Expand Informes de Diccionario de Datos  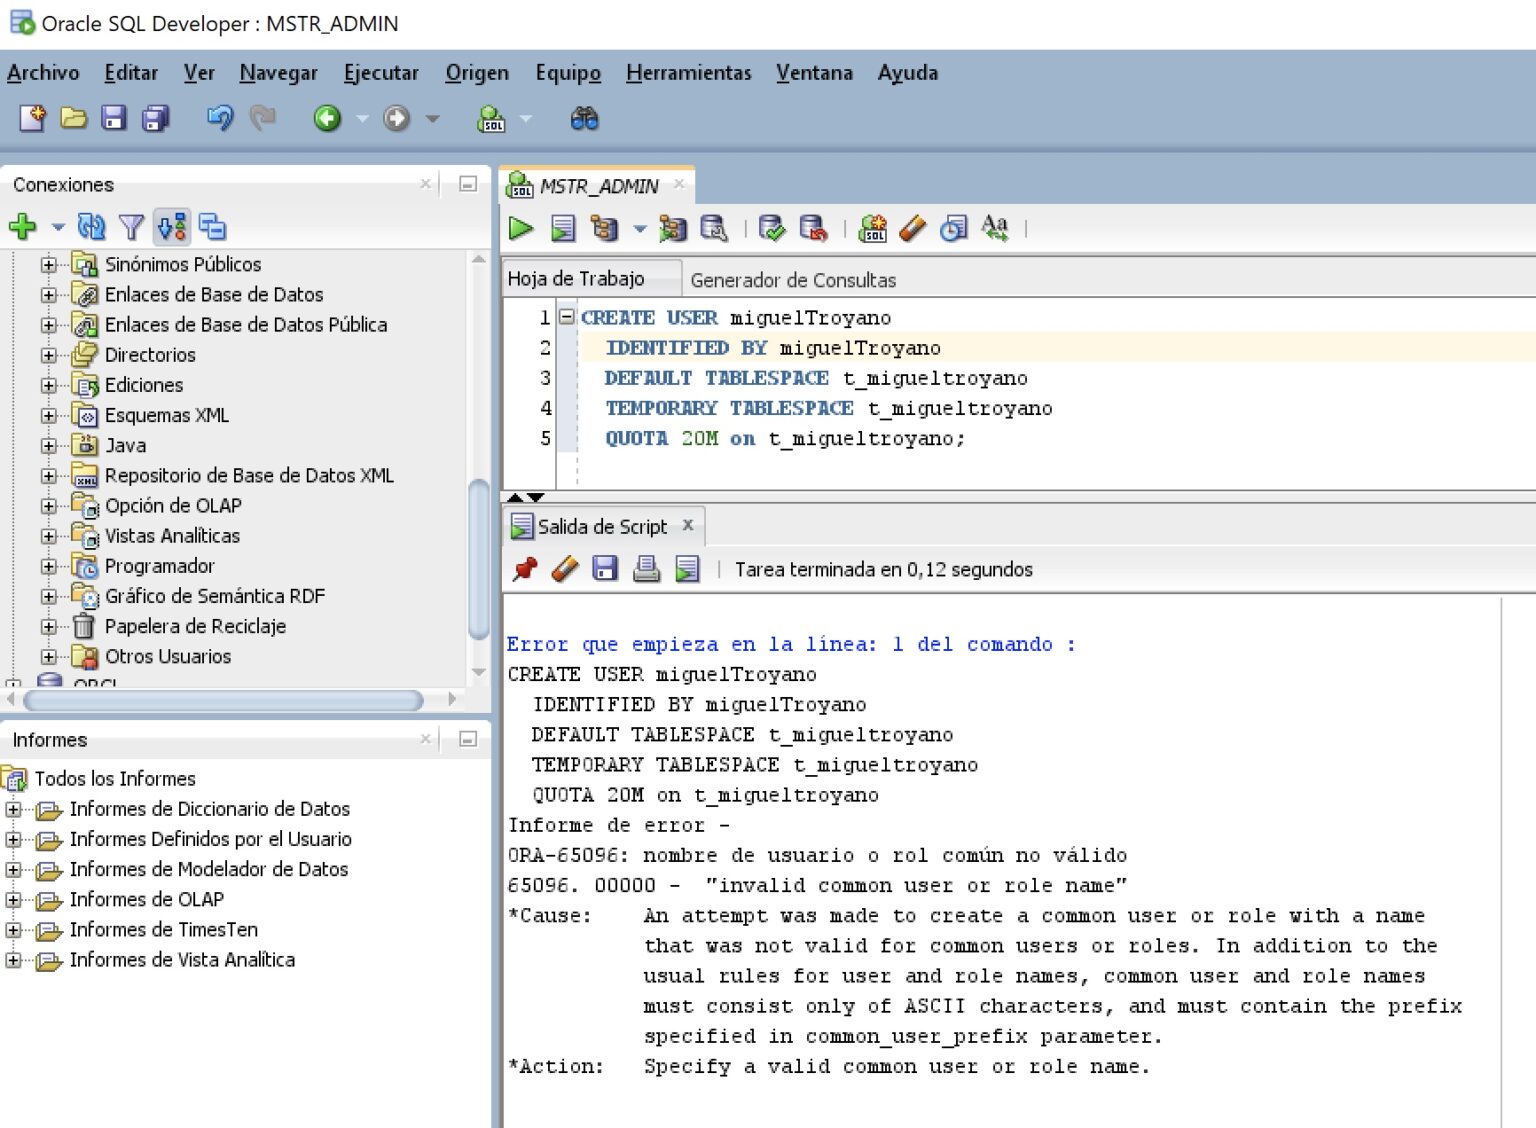(13, 809)
